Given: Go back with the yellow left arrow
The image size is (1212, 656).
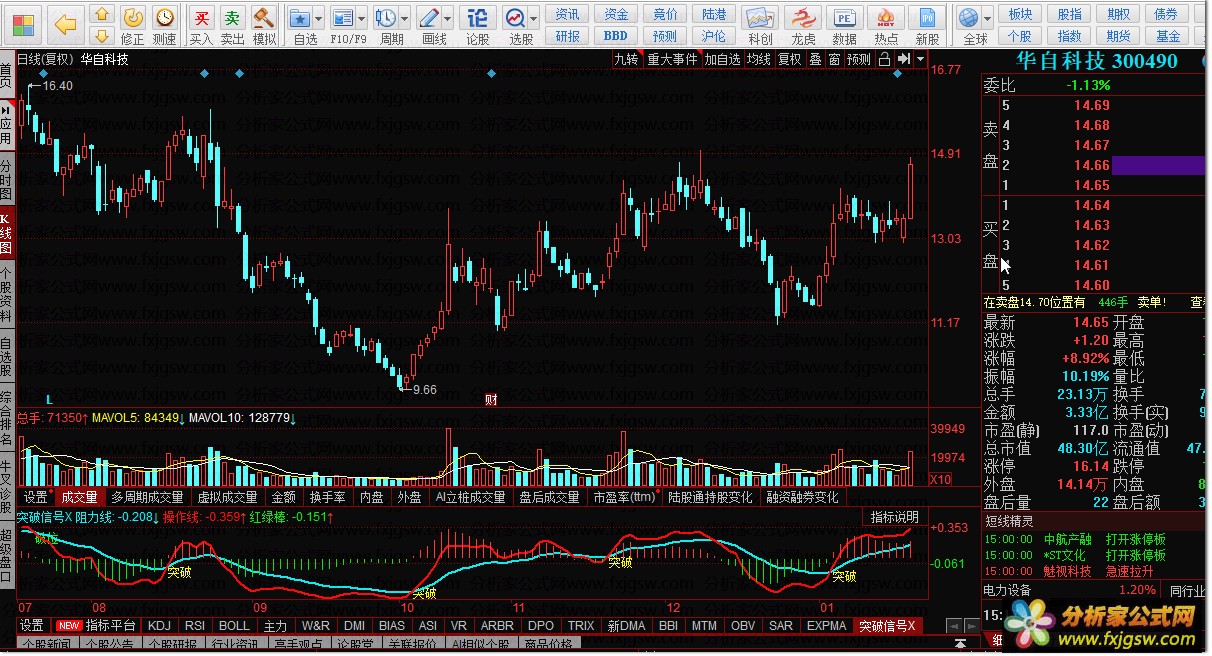Looking at the screenshot, I should 66,23.
